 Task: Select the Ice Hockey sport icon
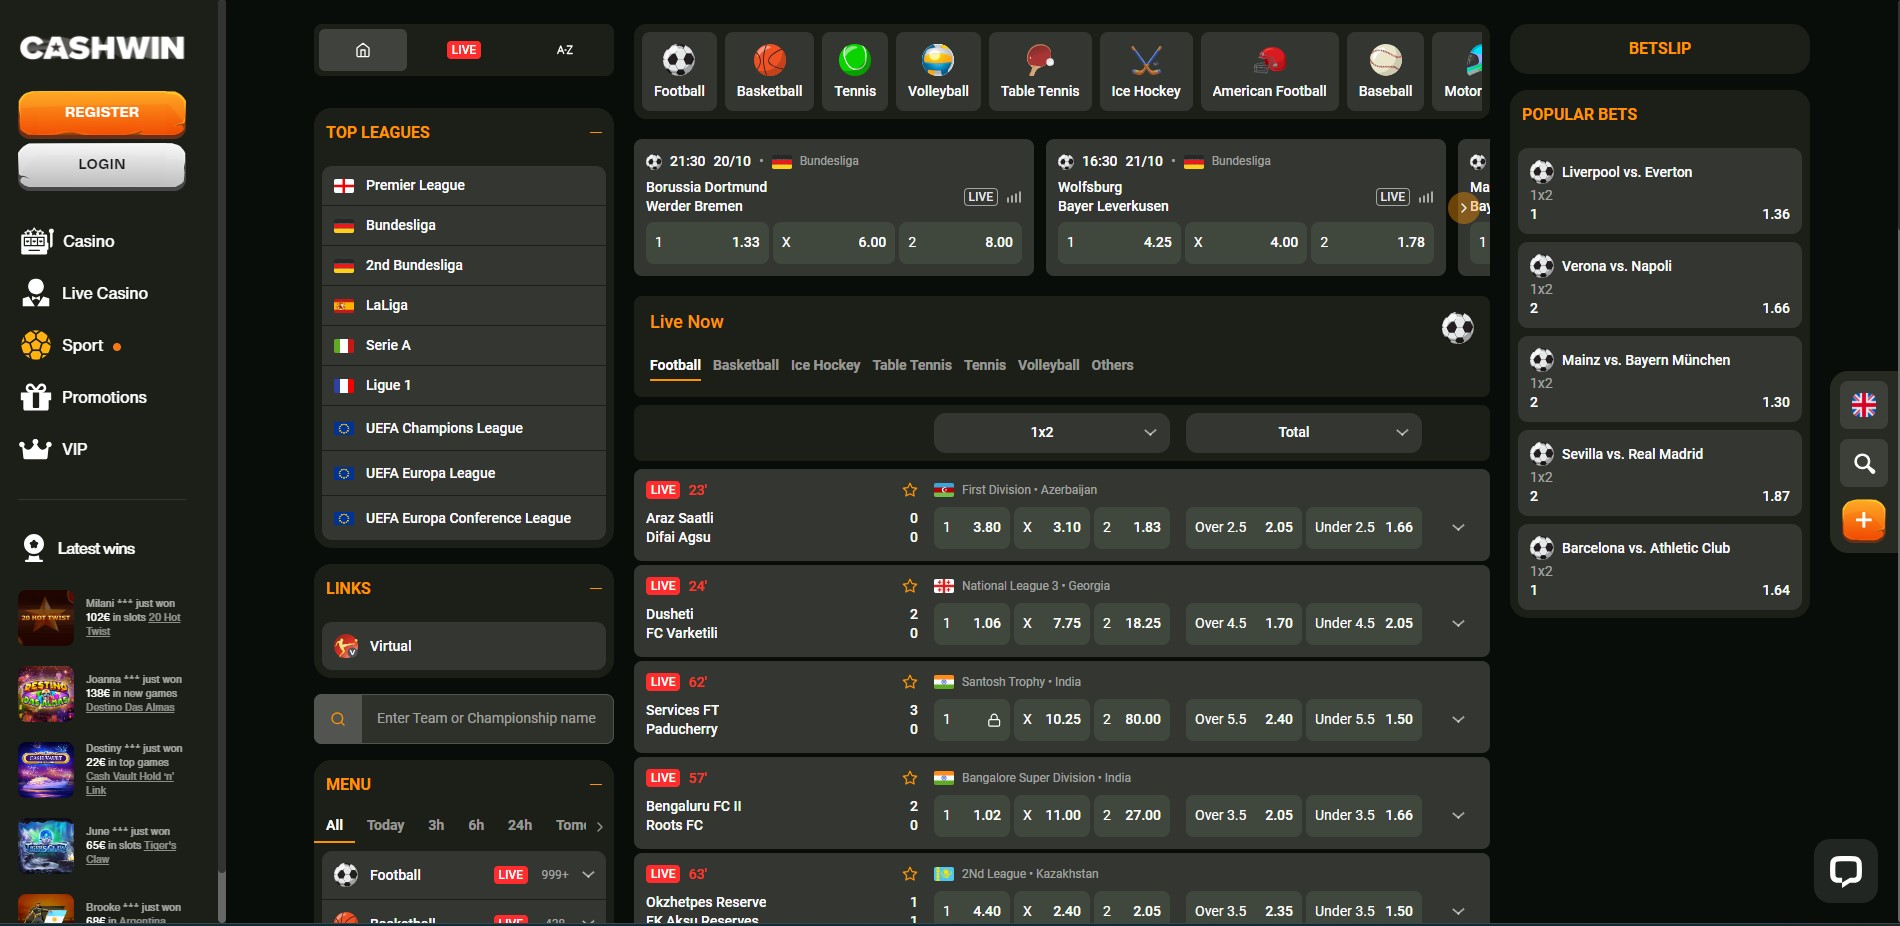pos(1146,71)
